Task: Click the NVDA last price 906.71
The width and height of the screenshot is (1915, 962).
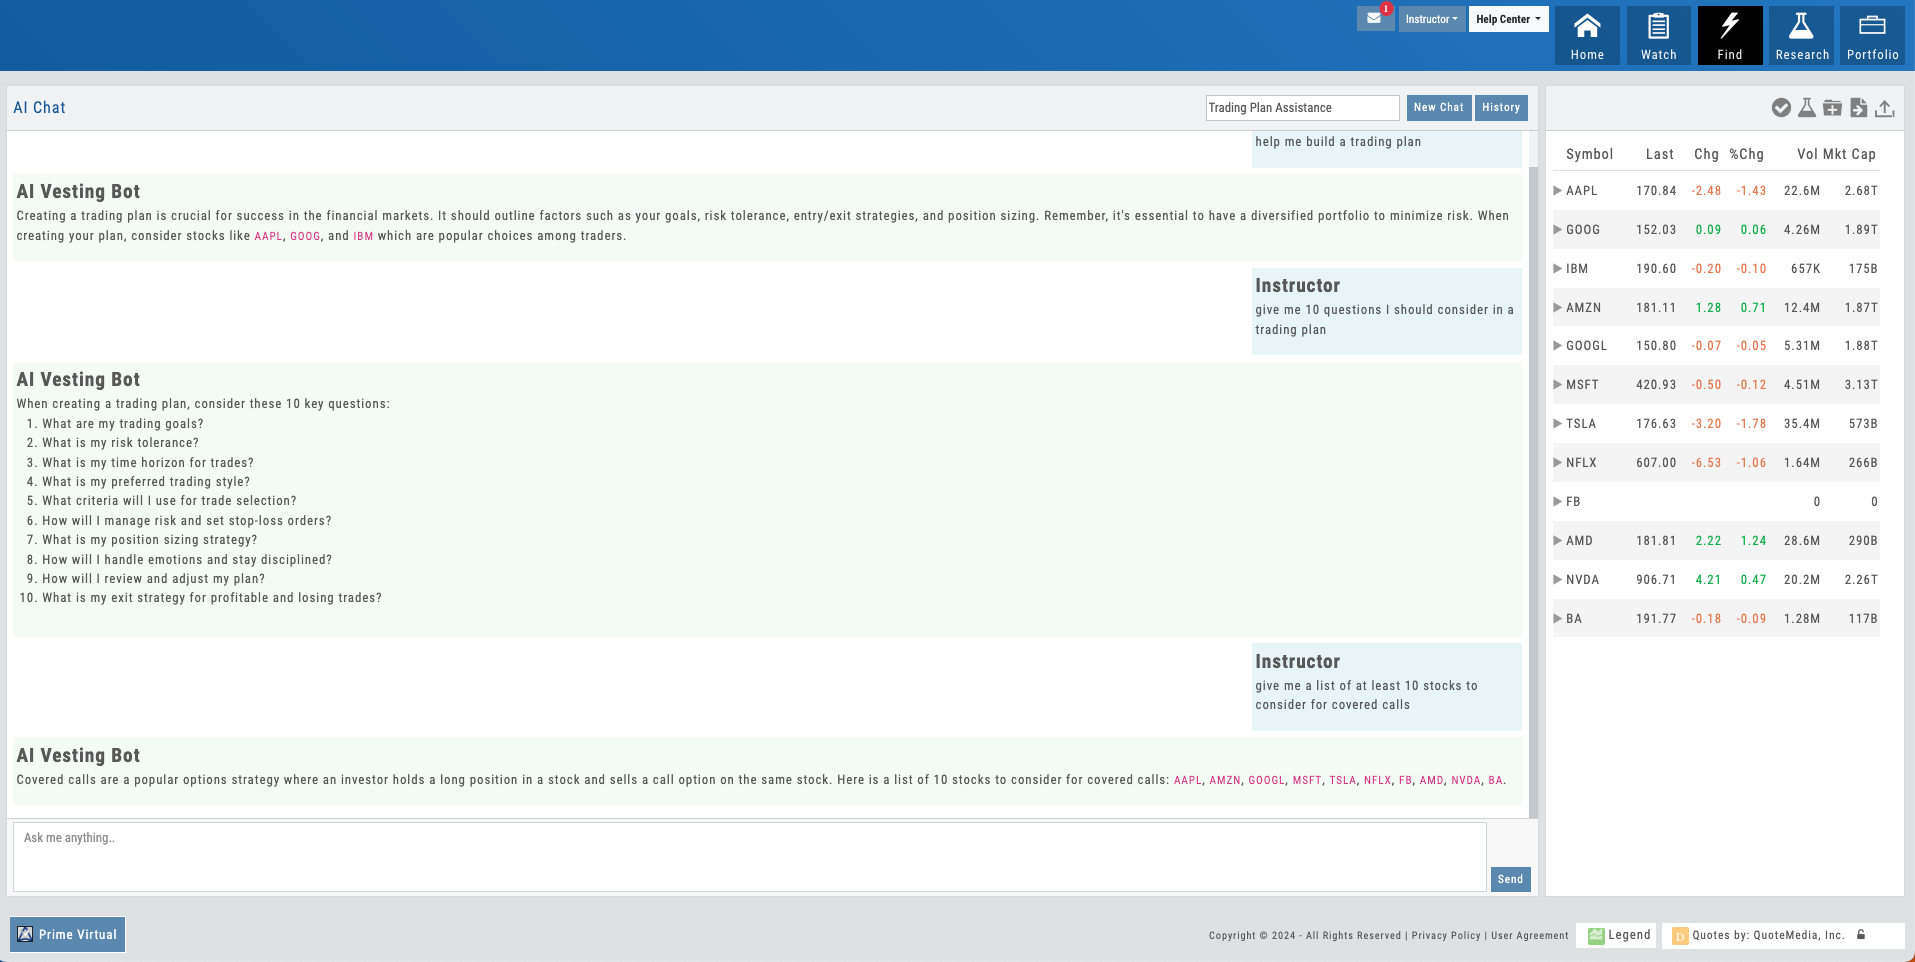Action: (x=1656, y=580)
